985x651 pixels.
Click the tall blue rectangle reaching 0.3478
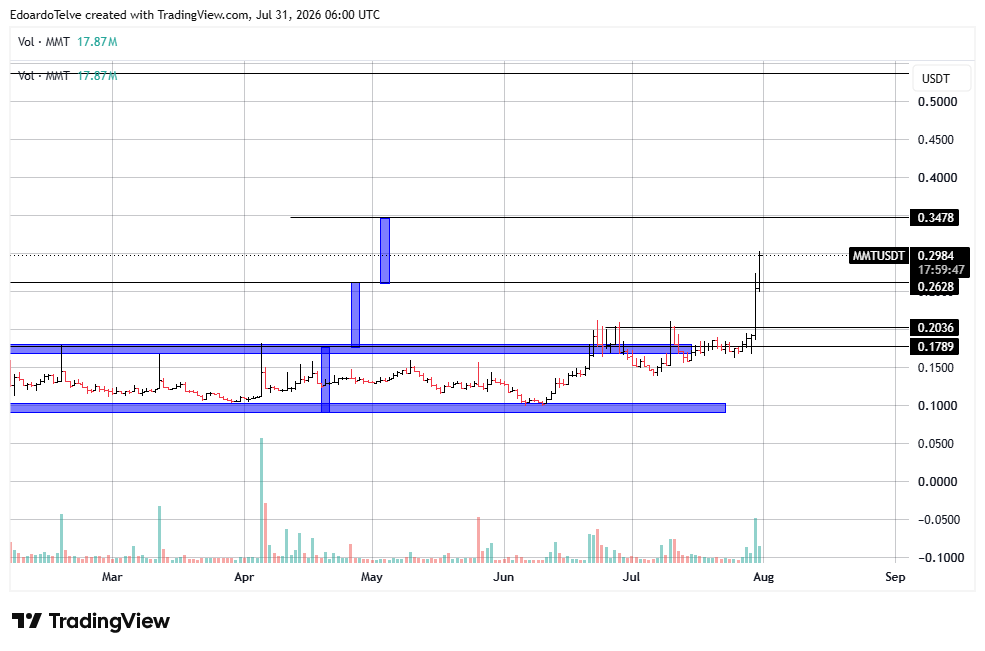(385, 251)
